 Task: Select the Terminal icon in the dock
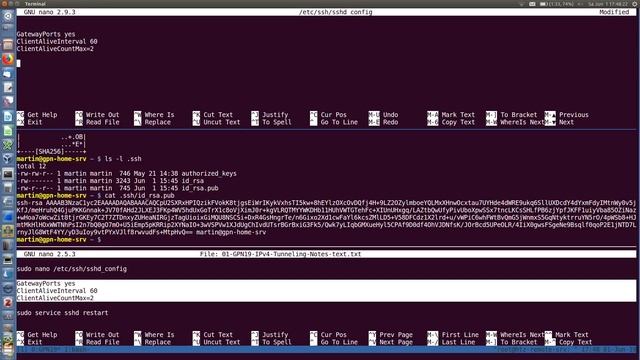coord(8,174)
